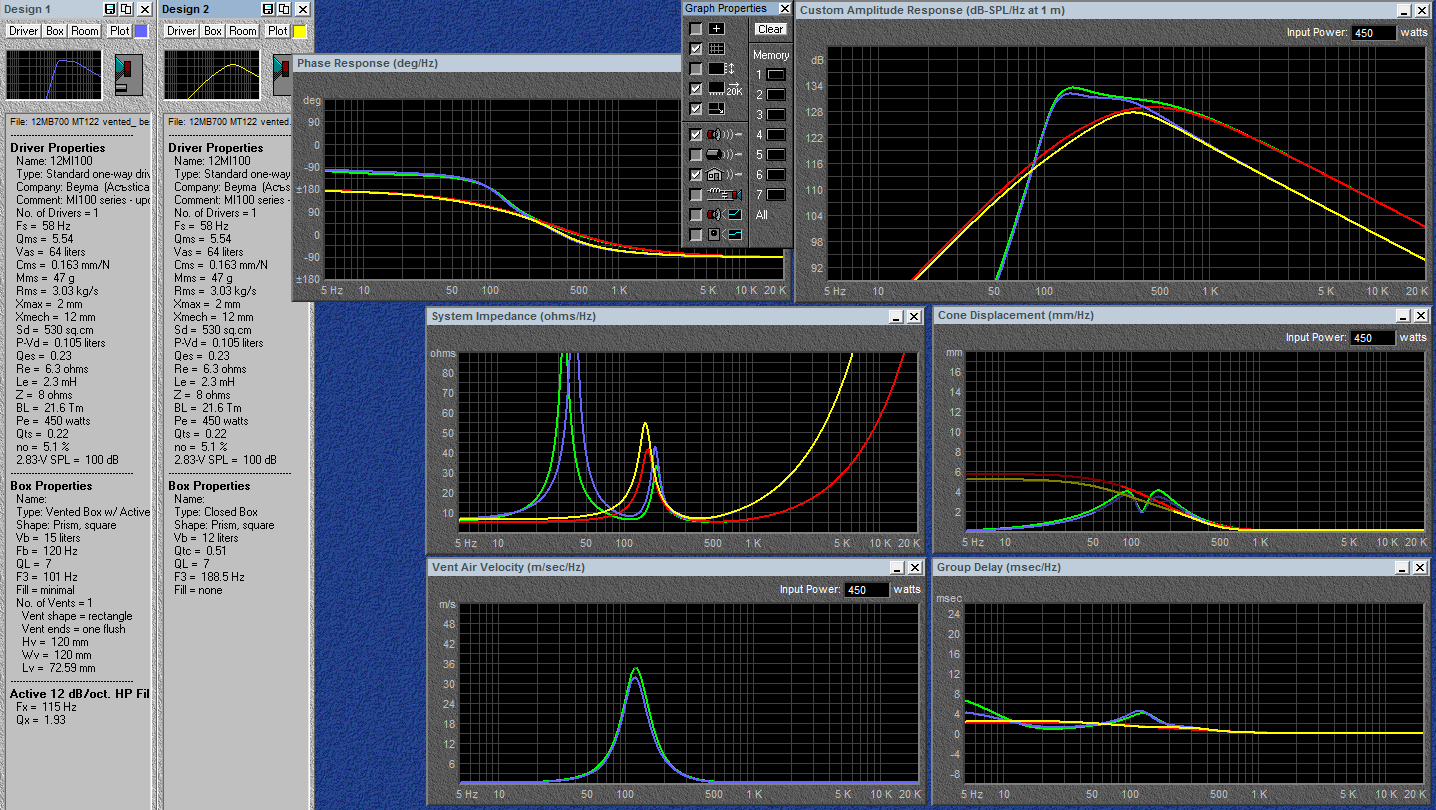Open the Driver settings for Design 2
The width and height of the screenshot is (1436, 810).
pos(182,31)
